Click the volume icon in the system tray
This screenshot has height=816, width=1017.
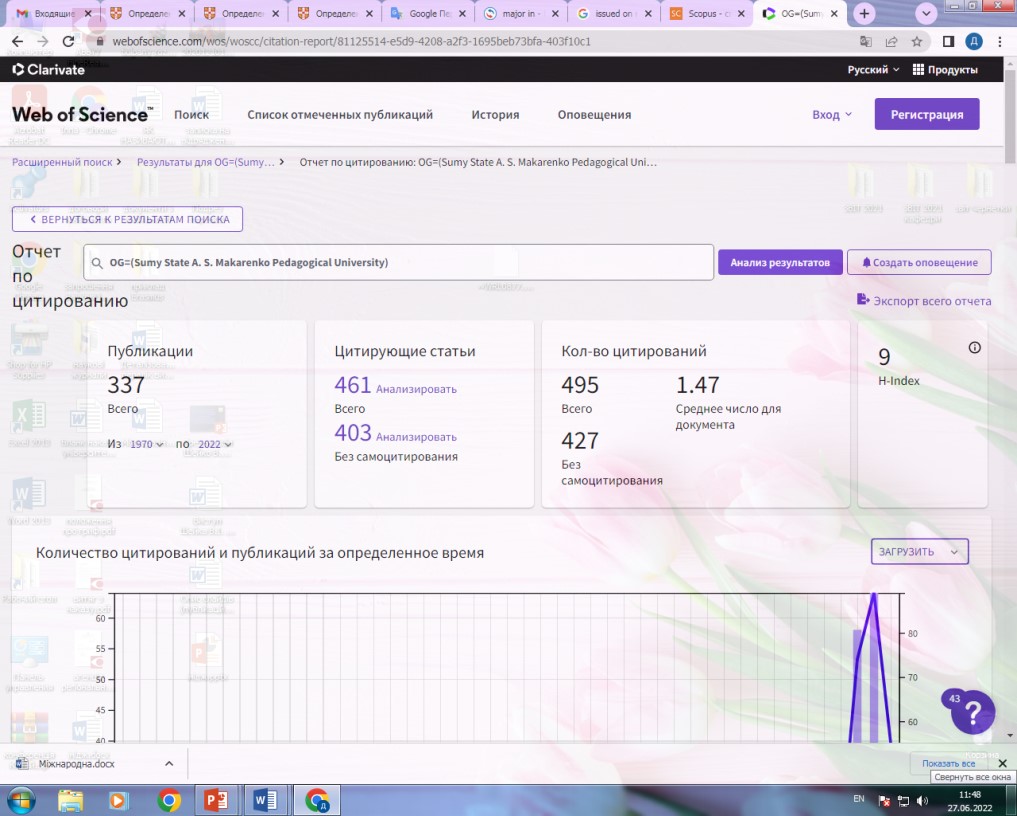click(922, 801)
